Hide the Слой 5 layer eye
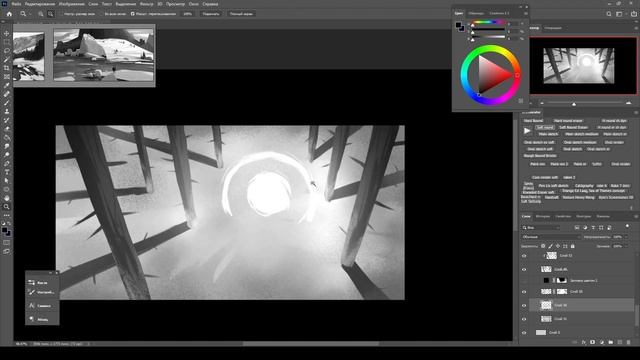Image resolution: width=640 pixels, height=360 pixels. pos(524,333)
